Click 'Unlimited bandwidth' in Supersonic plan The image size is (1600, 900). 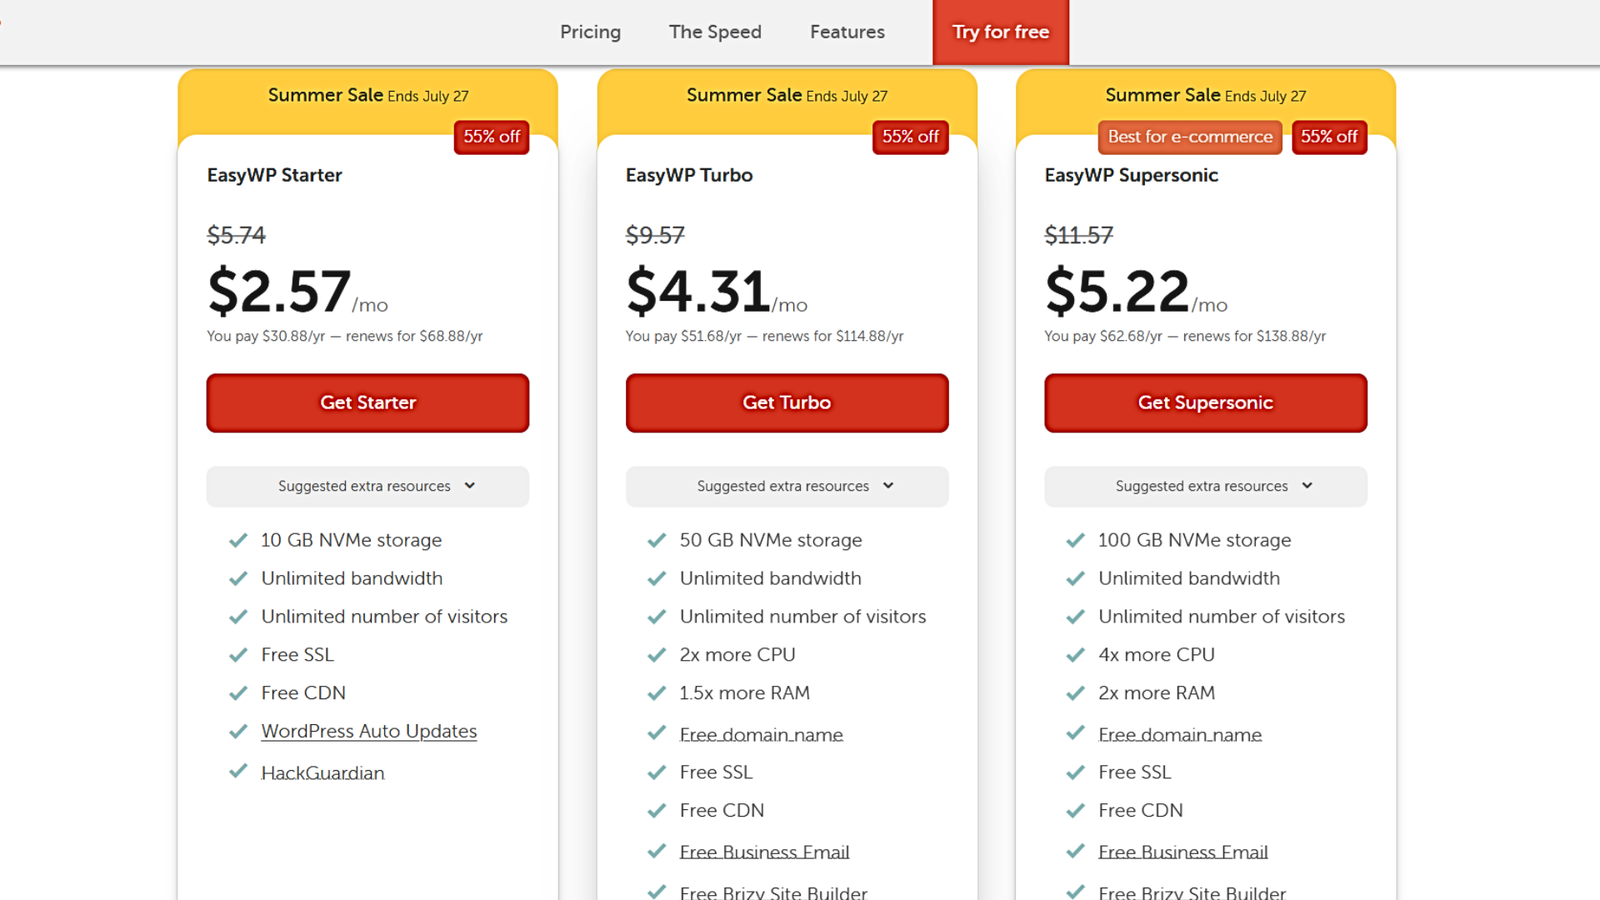pos(1189,578)
